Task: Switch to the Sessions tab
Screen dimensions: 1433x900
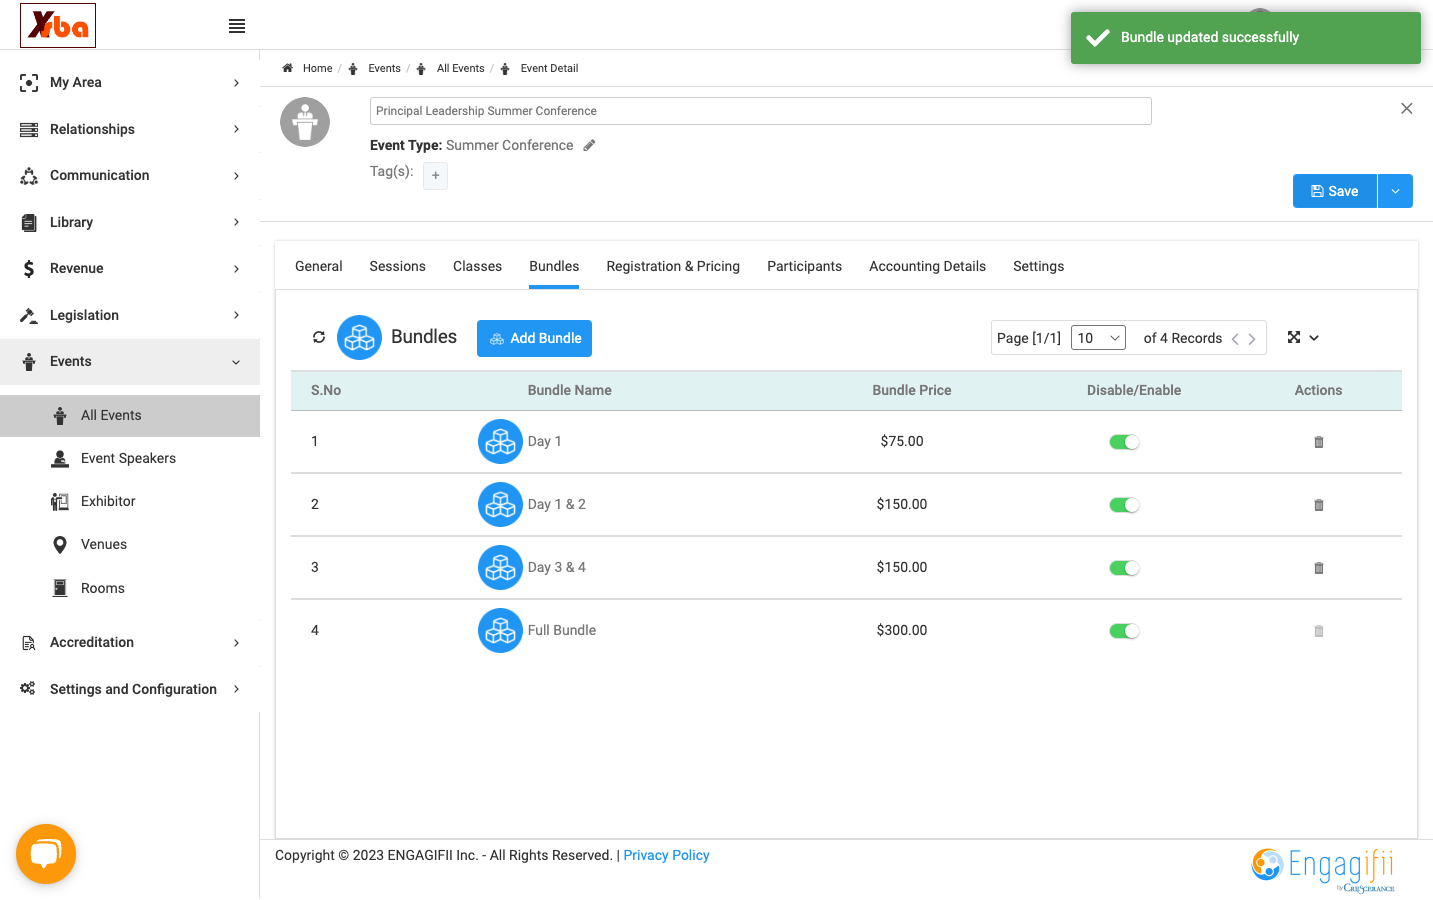Action: click(x=397, y=266)
